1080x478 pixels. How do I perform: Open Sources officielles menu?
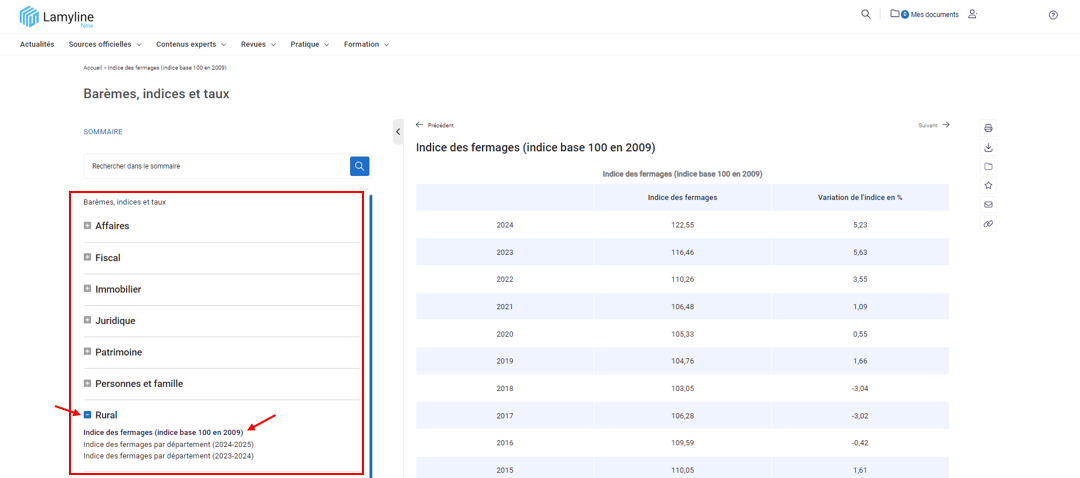[x=105, y=44]
